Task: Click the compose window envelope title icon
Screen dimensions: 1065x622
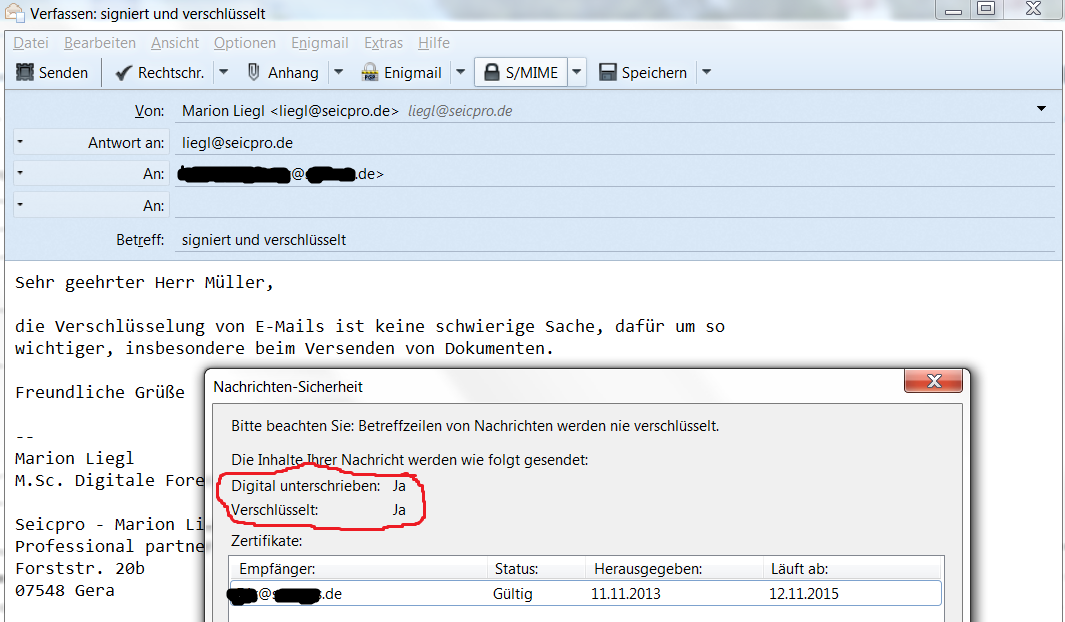Action: tap(15, 13)
